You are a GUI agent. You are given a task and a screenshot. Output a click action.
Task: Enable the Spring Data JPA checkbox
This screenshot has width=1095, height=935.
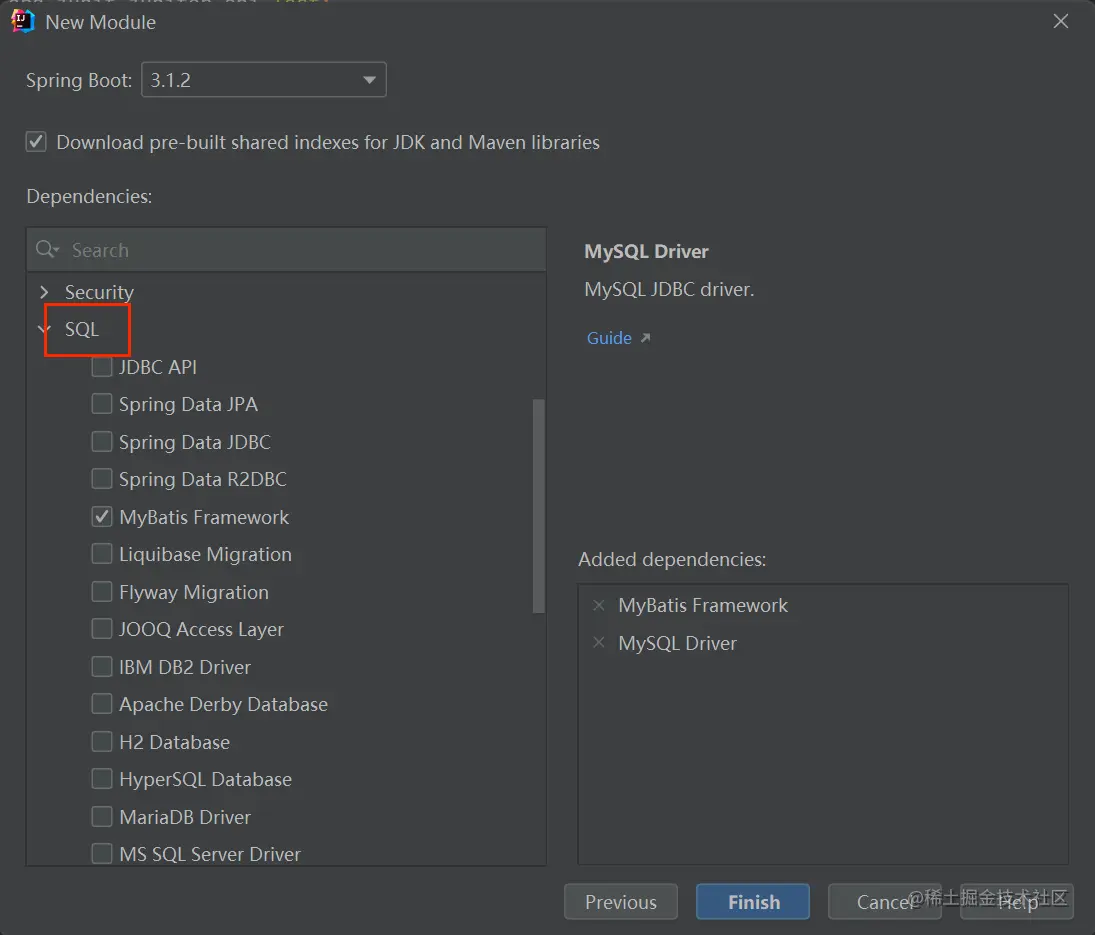pos(102,404)
